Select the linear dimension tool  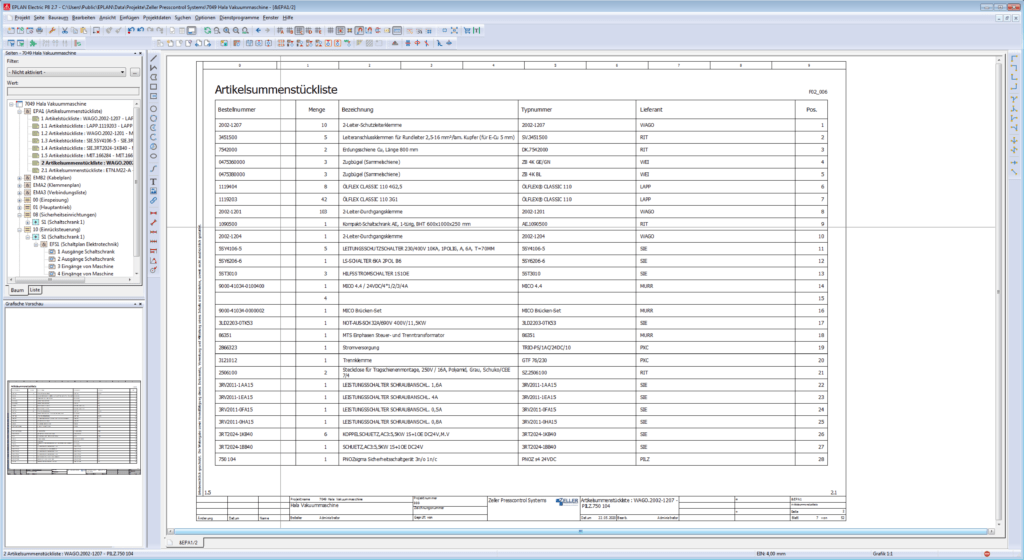(154, 213)
